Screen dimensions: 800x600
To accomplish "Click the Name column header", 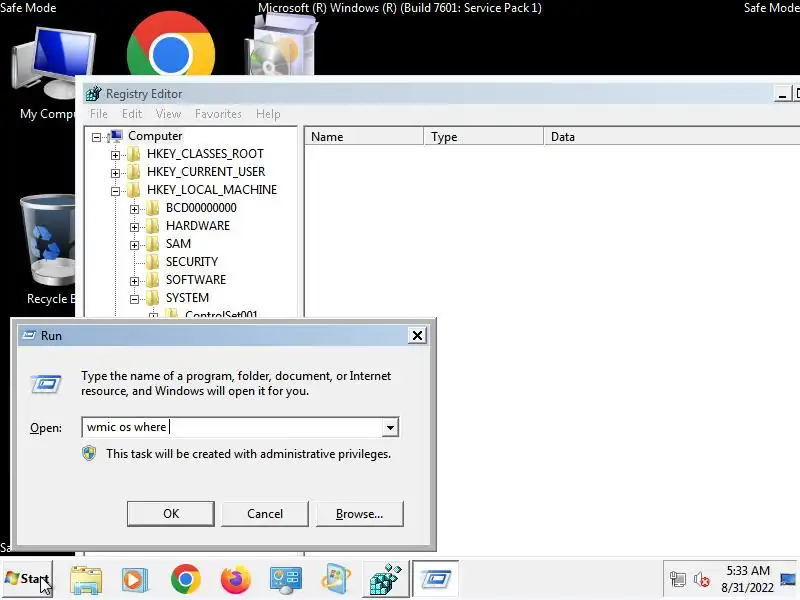I will tap(364, 136).
